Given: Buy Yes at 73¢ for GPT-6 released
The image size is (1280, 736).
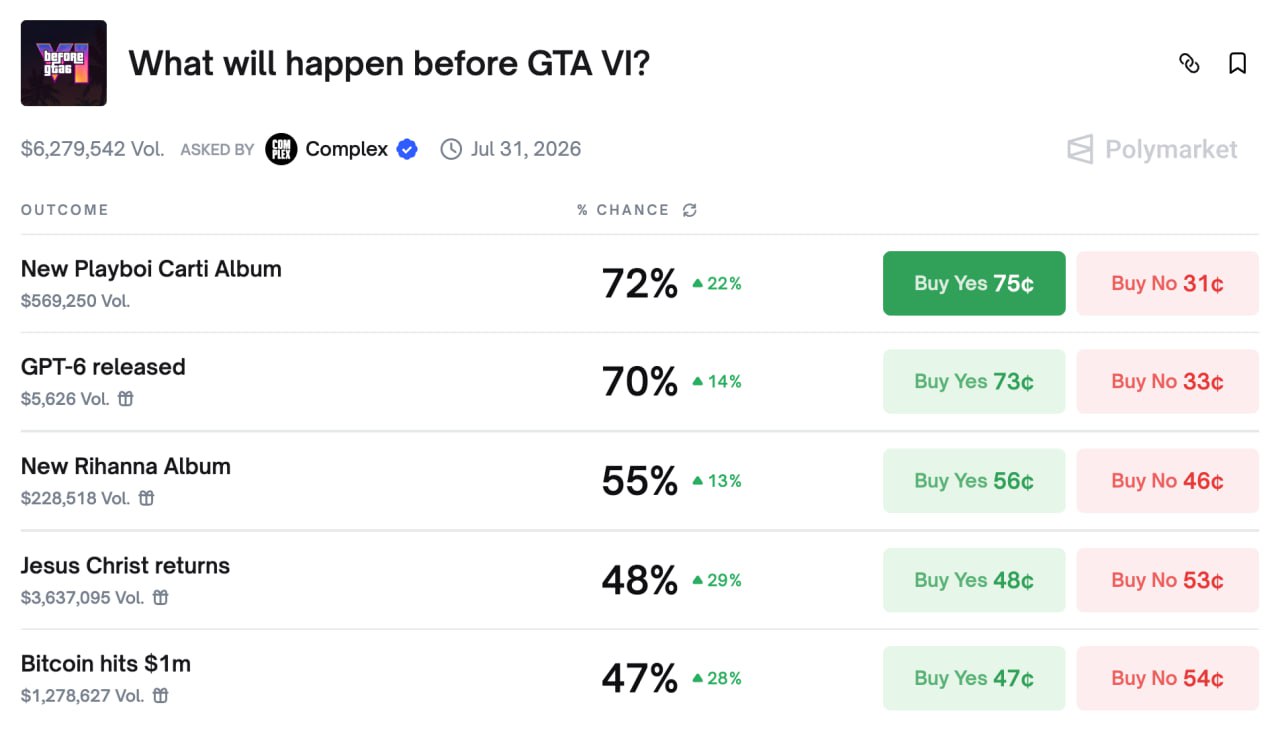Looking at the screenshot, I should point(974,381).
